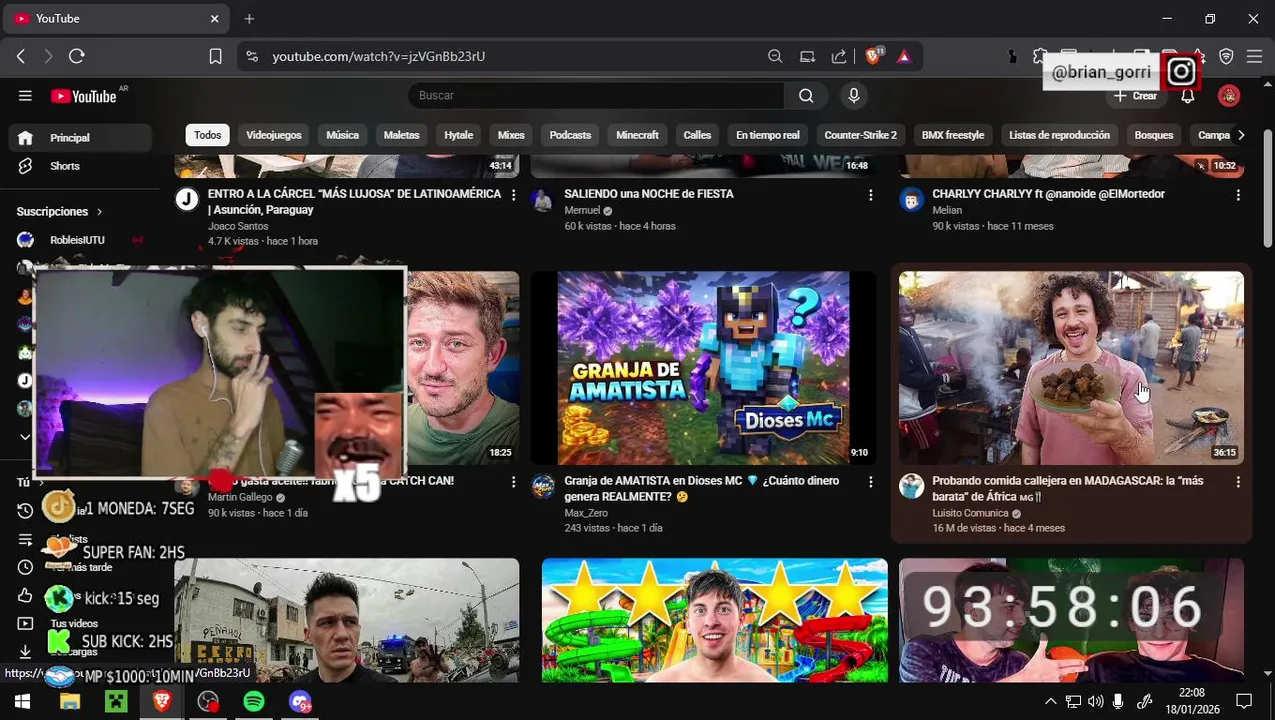Click the address bar URL
This screenshot has height=720, width=1275.
click(x=379, y=56)
